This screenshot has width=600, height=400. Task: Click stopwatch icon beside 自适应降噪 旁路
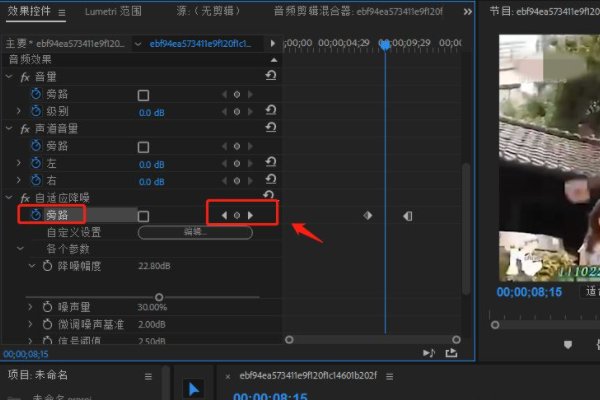(x=37, y=214)
